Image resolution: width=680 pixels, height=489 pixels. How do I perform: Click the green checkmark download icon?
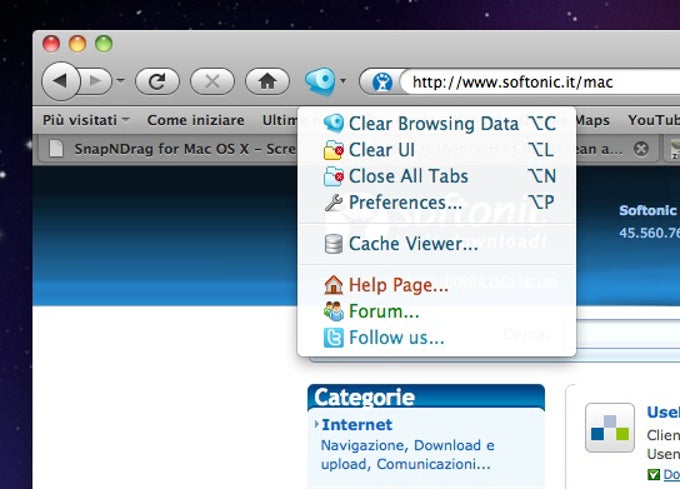tap(654, 475)
